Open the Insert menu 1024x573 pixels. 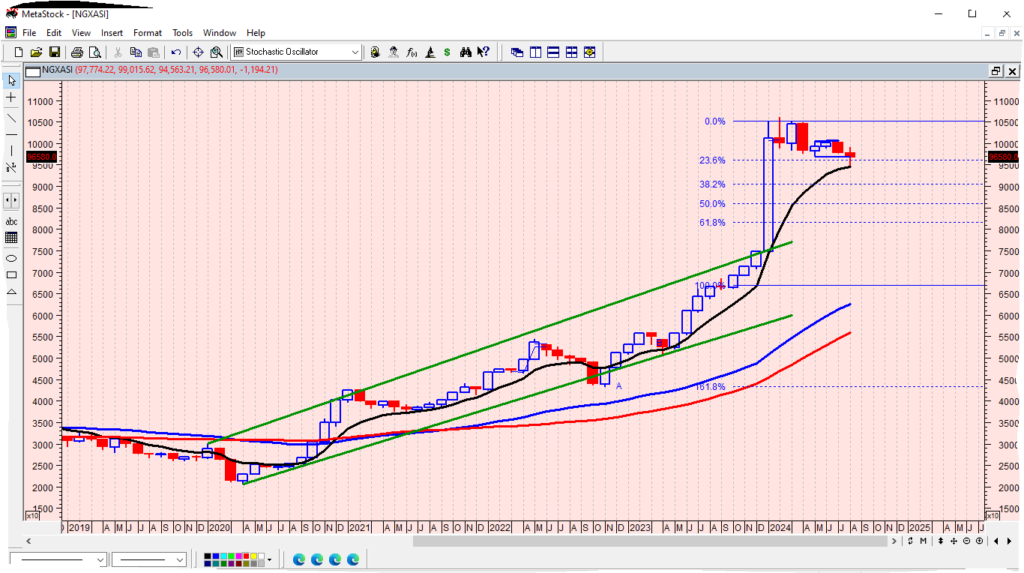(112, 33)
